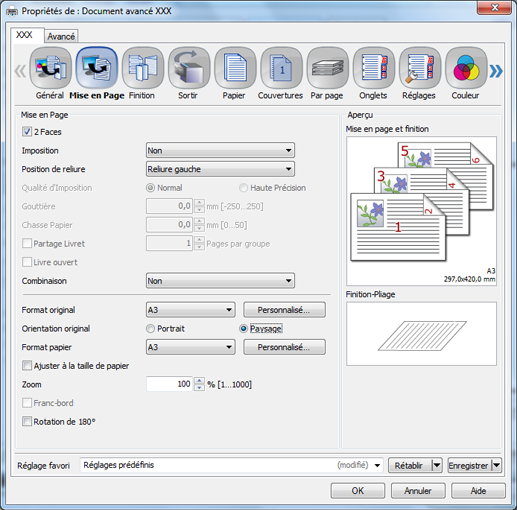Screen dimensions: 517x510
Task: Open the Sortir output icon
Action: 189,68
